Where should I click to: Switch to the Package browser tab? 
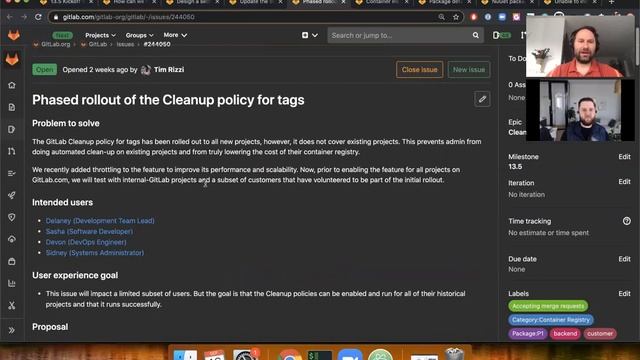coord(445,2)
